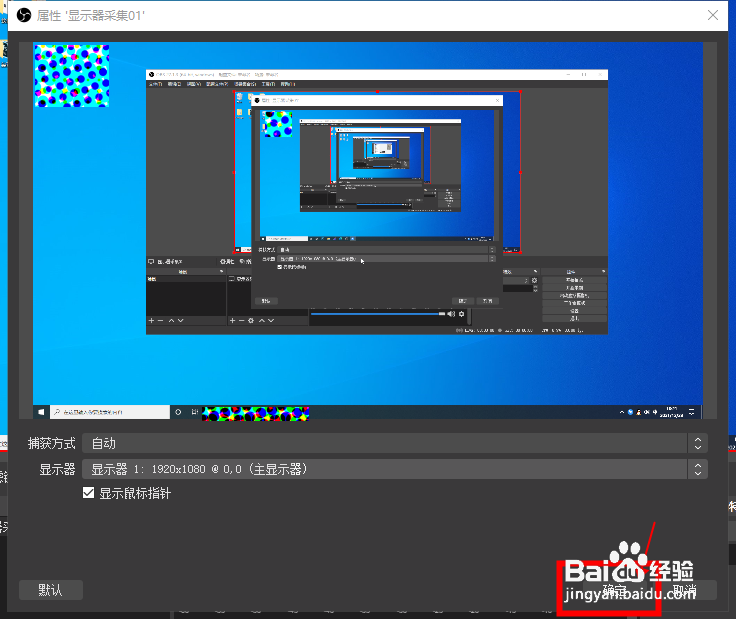Open the 显示器 display selection dropdown
The height and width of the screenshot is (619, 736).
coord(395,469)
